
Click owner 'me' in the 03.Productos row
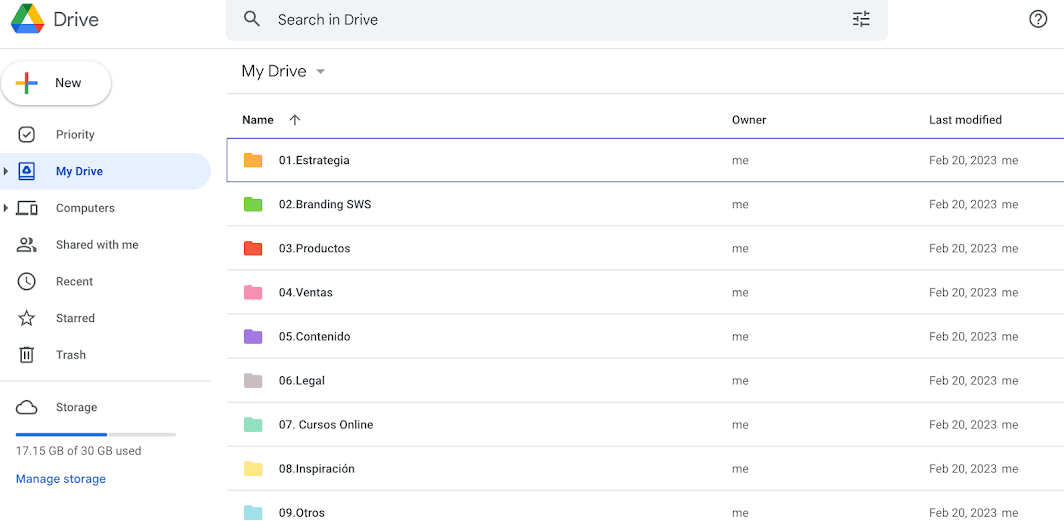click(740, 249)
